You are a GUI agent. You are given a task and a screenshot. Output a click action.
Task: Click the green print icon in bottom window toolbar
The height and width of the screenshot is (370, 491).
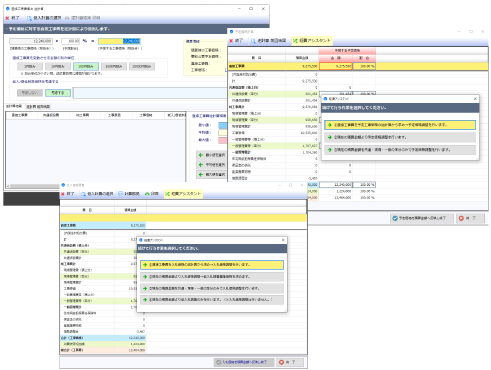[147, 194]
